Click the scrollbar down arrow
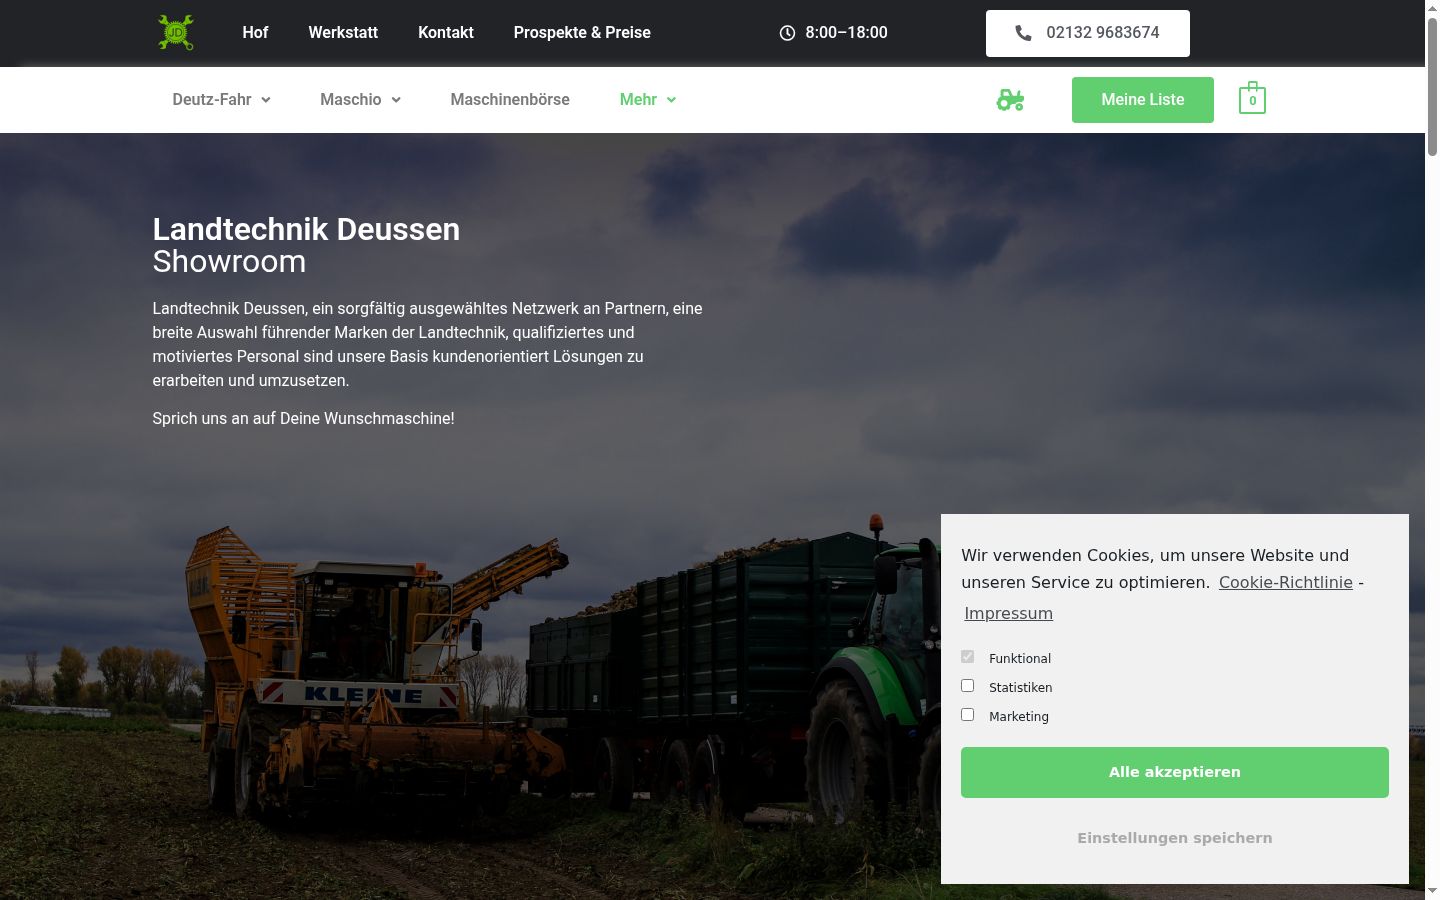This screenshot has height=900, width=1440. [1432, 891]
